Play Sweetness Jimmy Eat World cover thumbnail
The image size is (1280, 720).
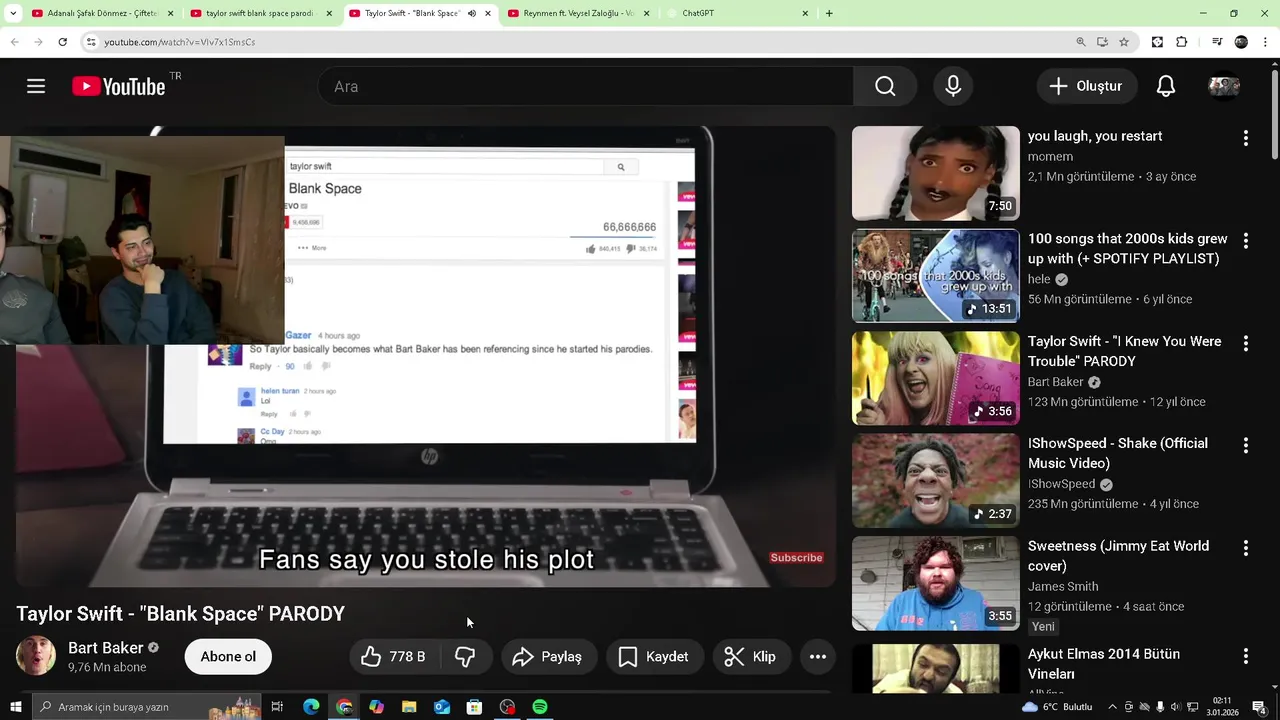tap(935, 583)
